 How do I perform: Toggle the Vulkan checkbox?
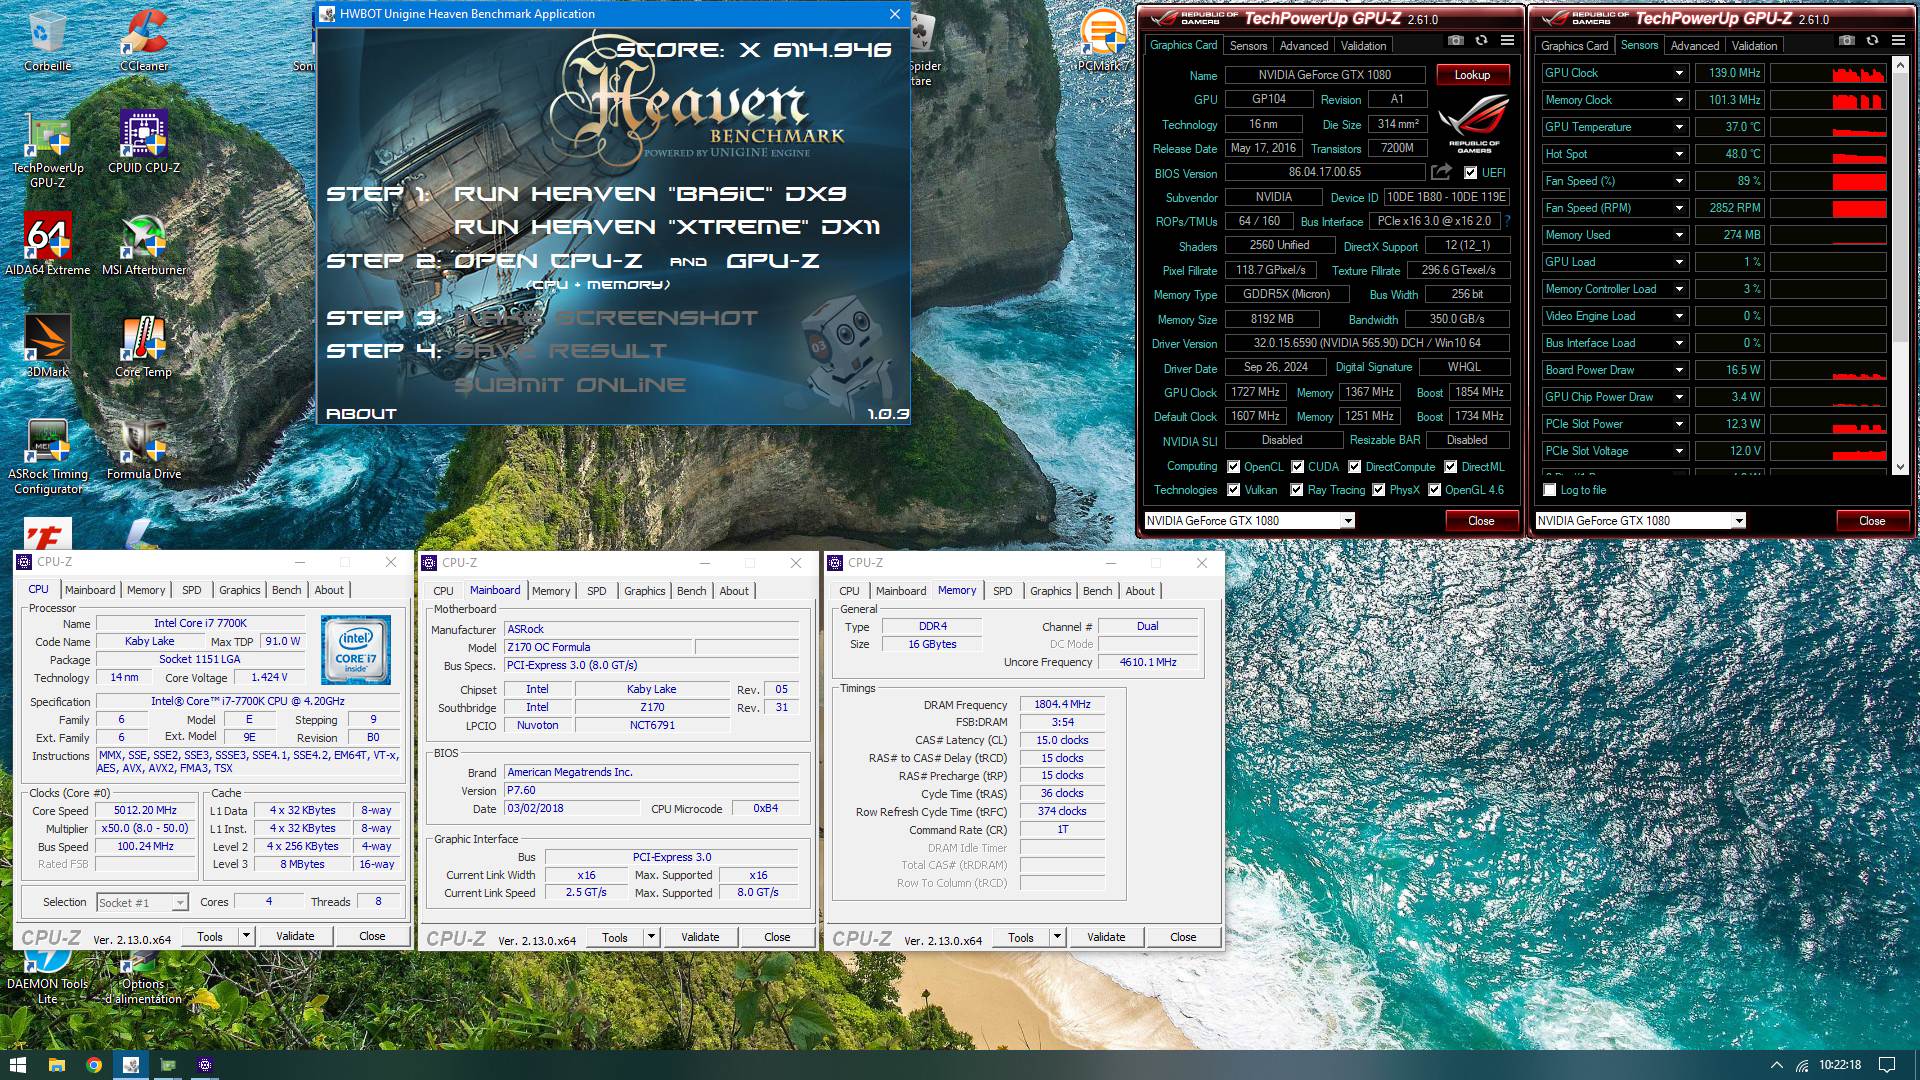(x=1234, y=490)
